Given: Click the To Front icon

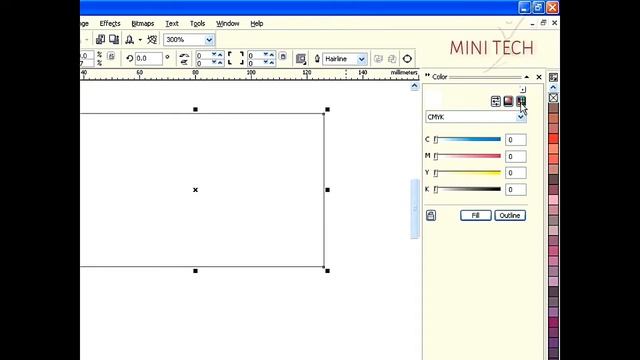Looking at the screenshot, I should tap(378, 59).
